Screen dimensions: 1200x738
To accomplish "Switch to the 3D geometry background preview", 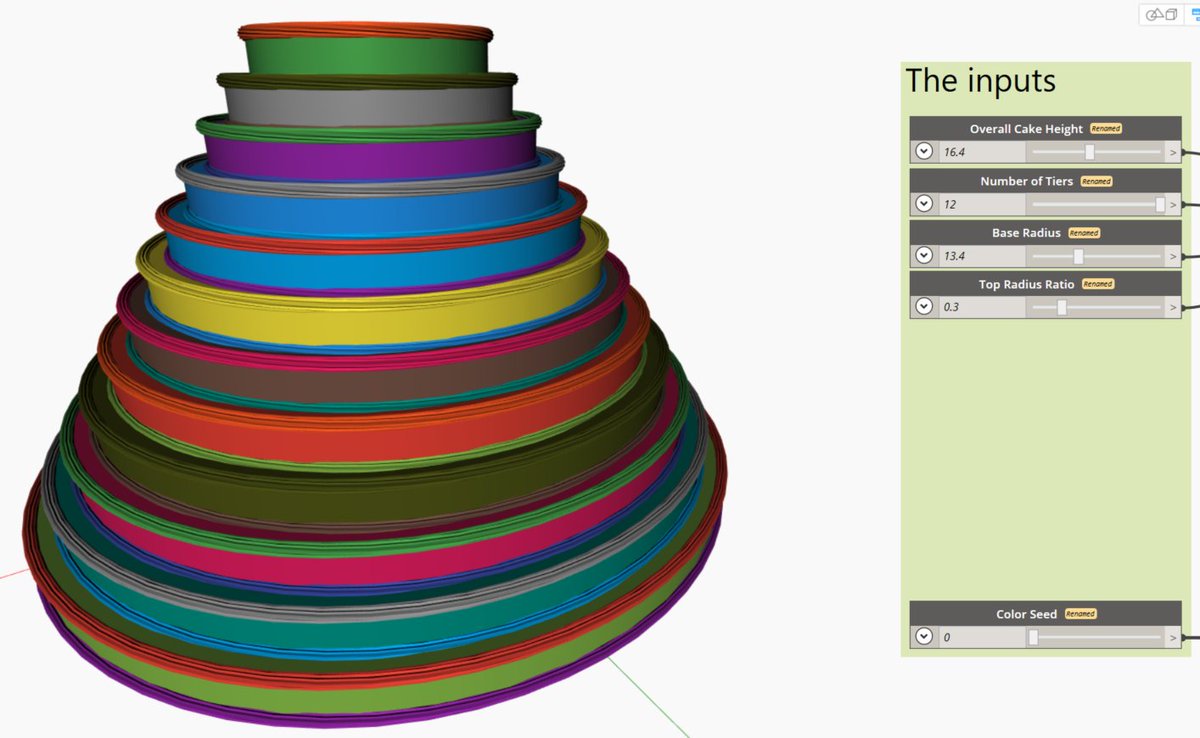I will 1161,14.
